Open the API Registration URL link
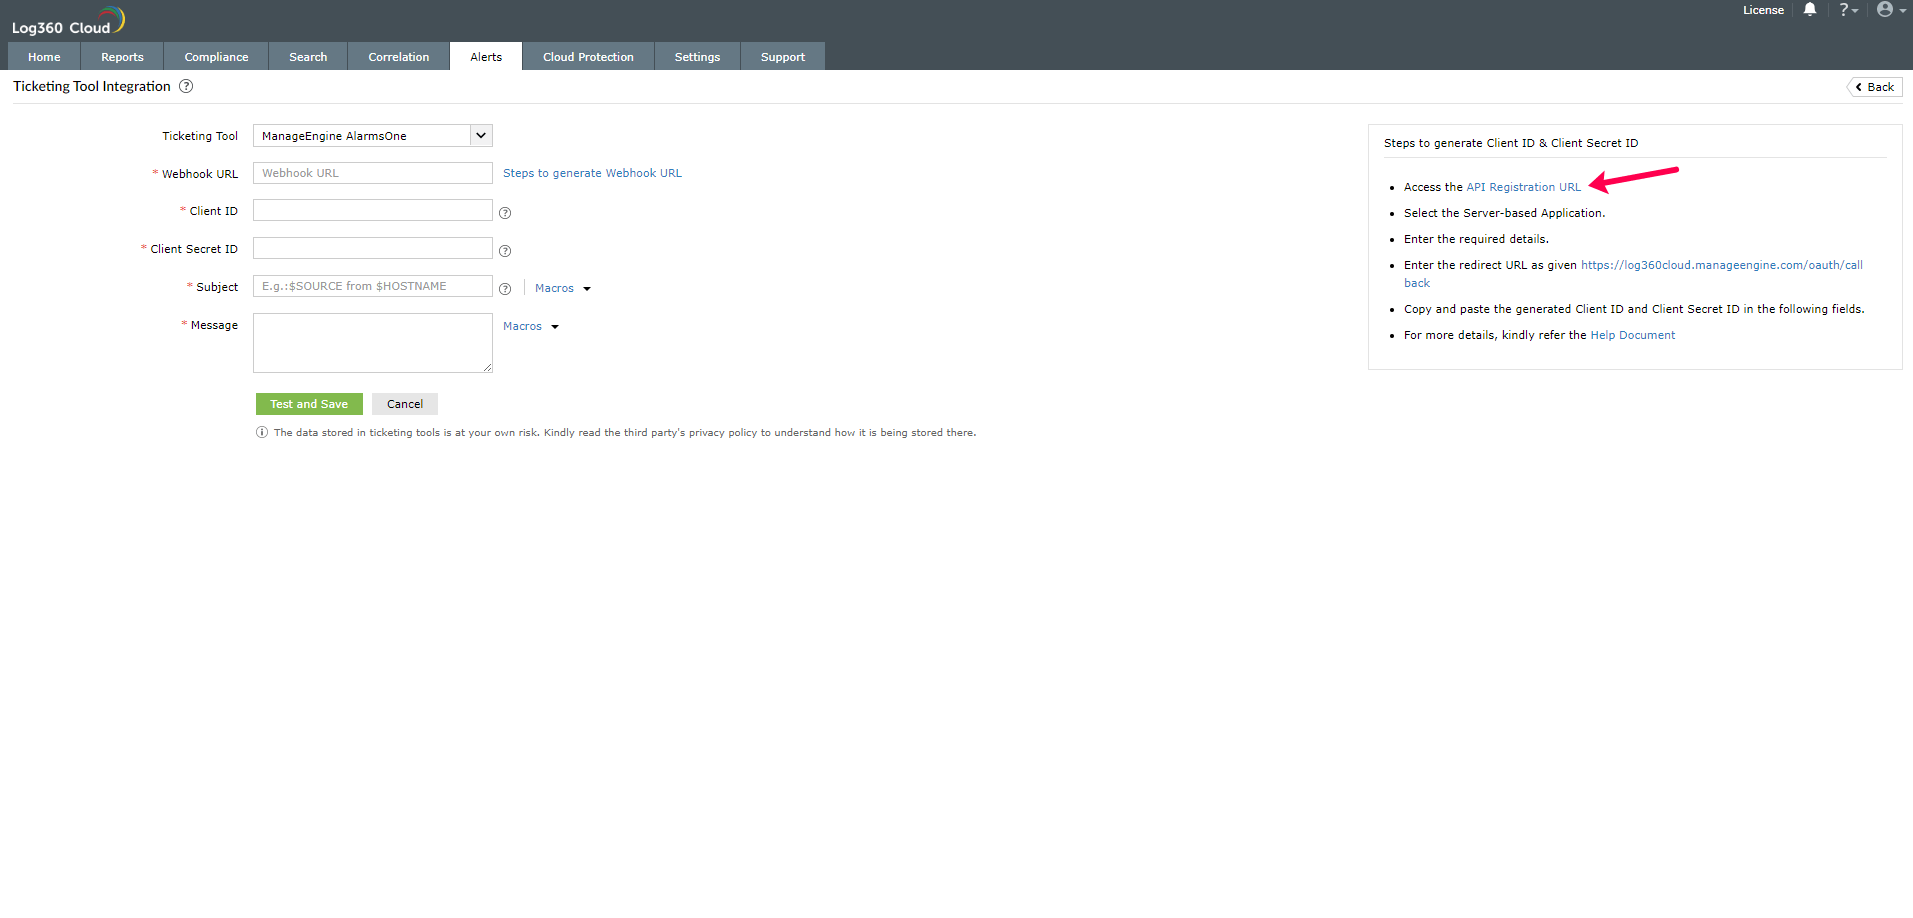The height and width of the screenshot is (918, 1913). coord(1524,187)
